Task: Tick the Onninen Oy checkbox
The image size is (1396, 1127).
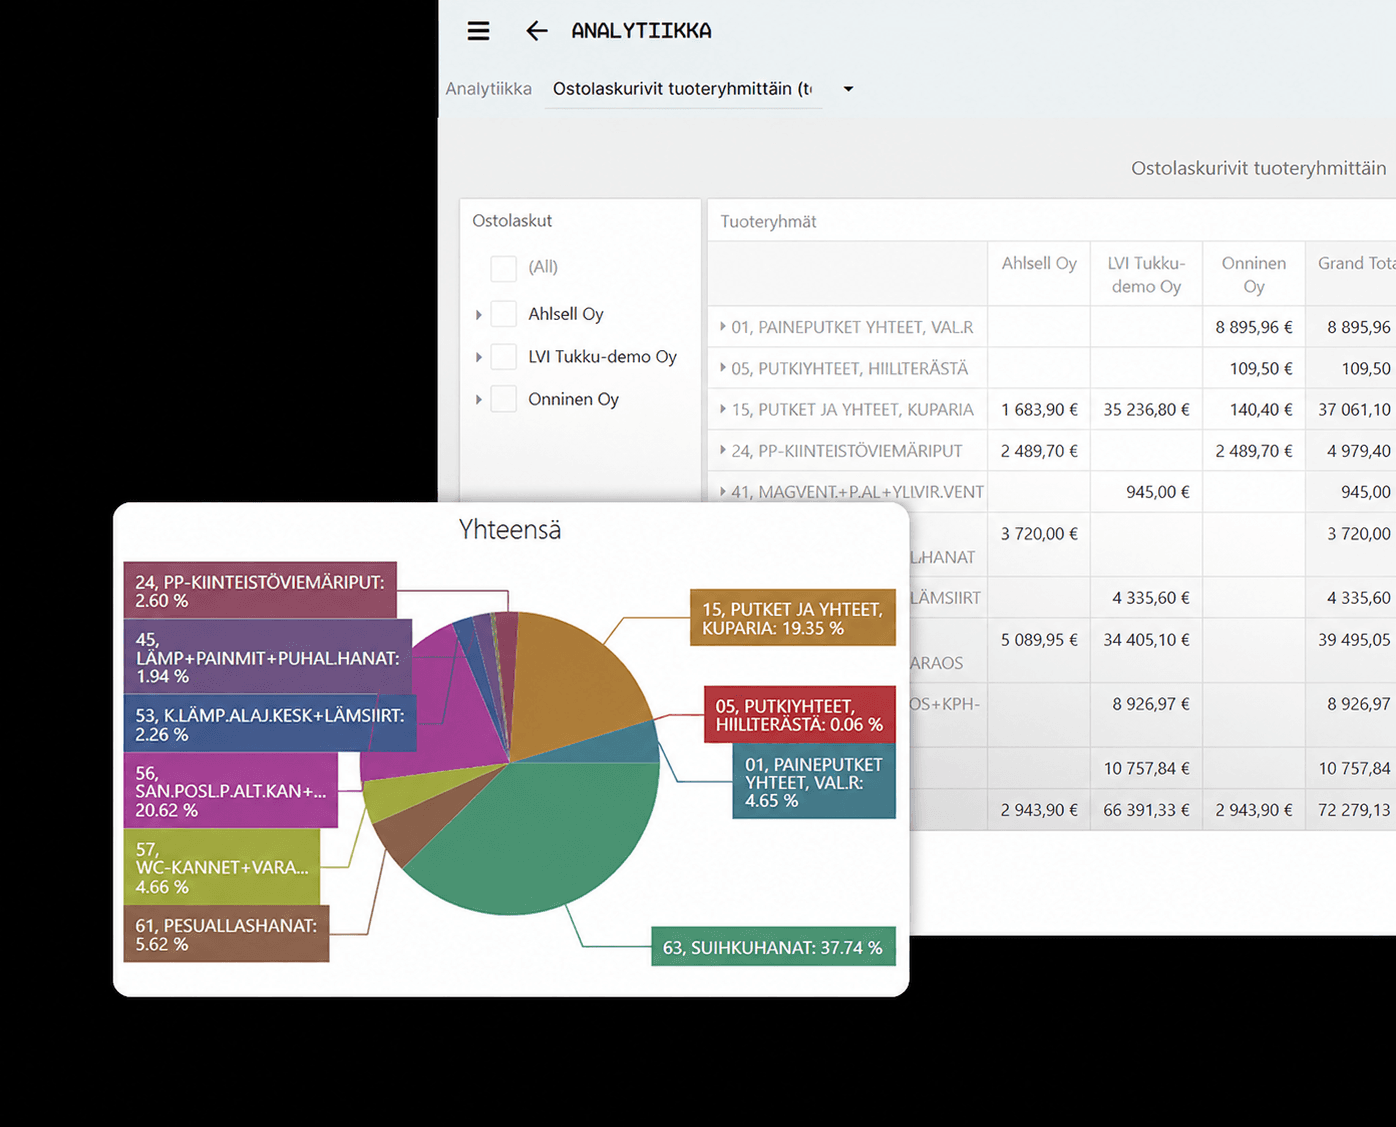Action: tap(504, 399)
